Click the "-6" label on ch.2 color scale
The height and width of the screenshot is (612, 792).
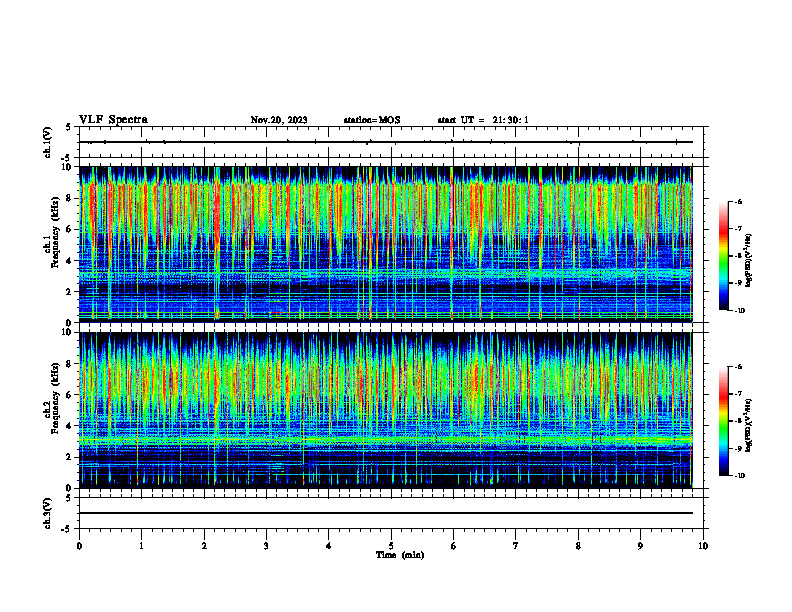point(738,367)
